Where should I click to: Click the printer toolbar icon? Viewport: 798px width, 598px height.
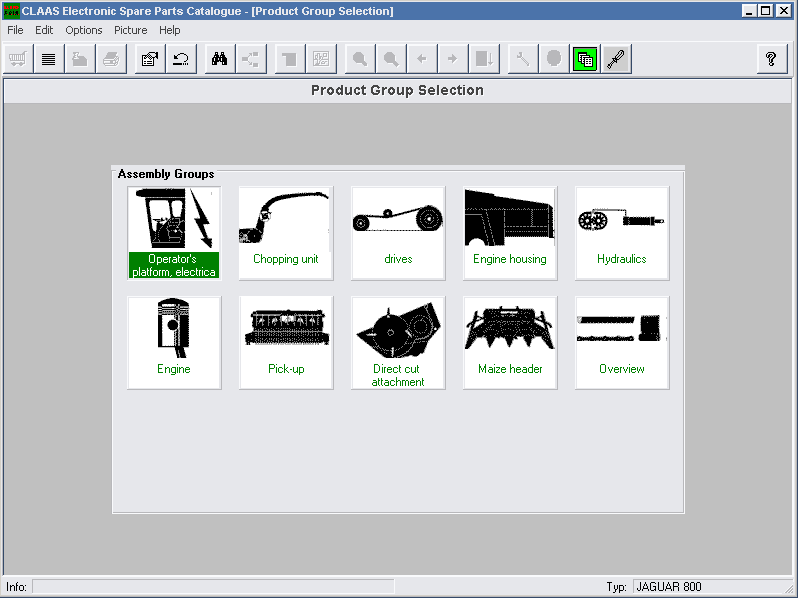111,59
